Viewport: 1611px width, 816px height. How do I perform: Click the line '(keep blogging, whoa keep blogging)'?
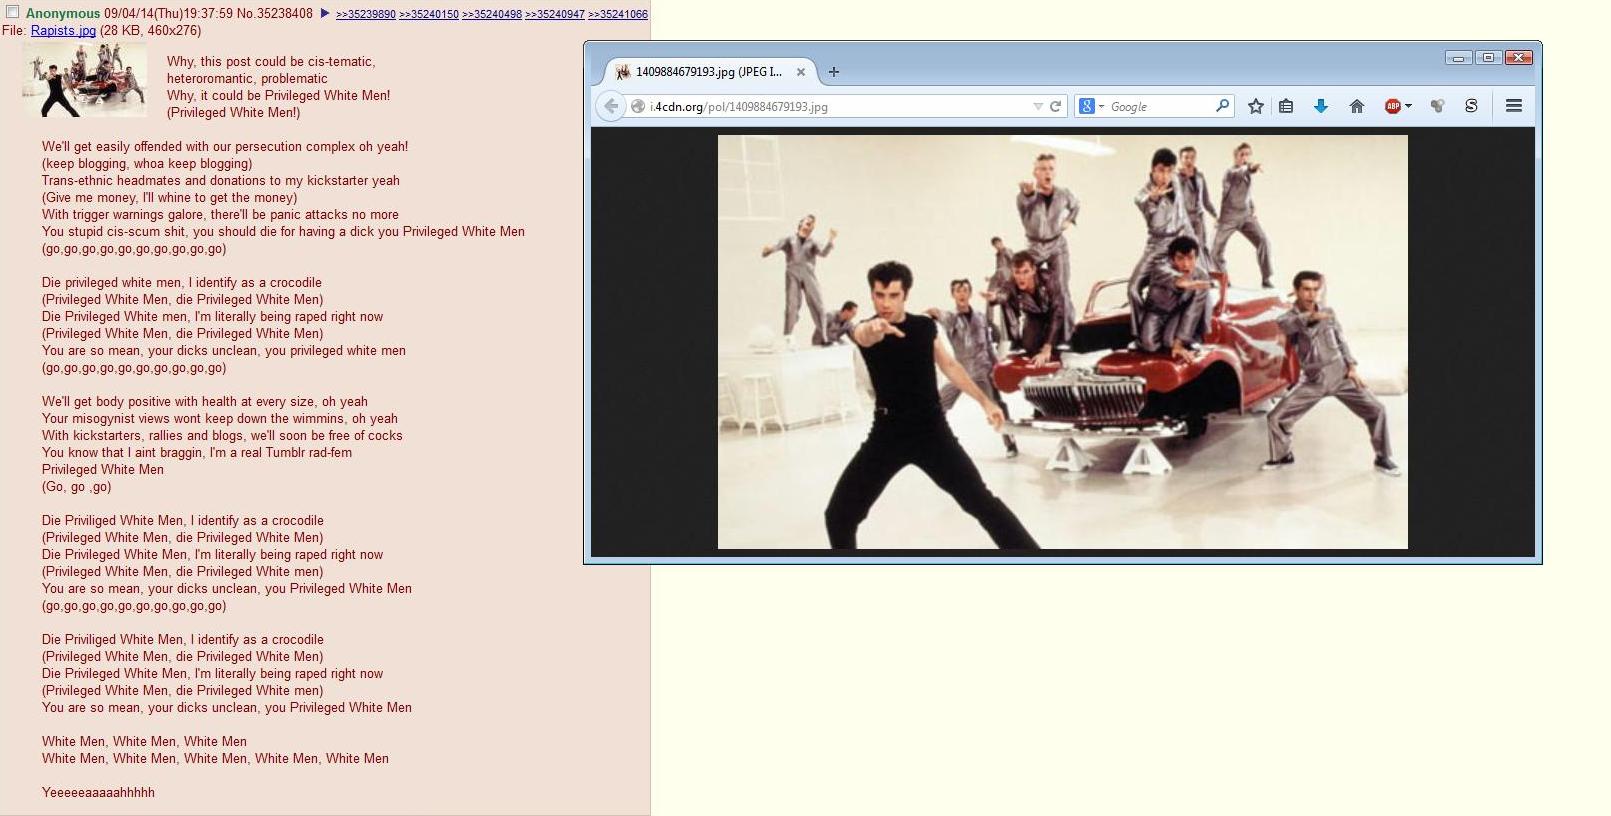point(147,164)
